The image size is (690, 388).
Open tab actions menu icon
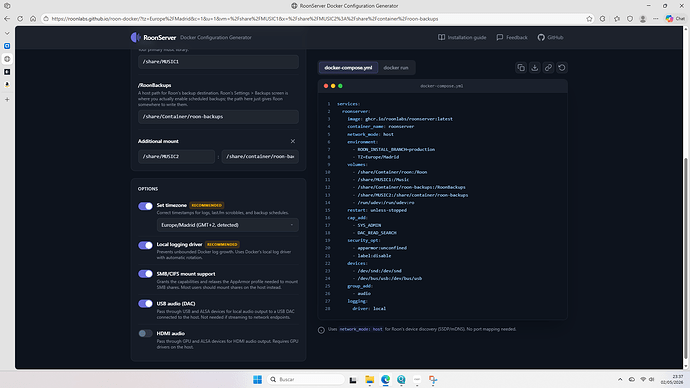[x=7, y=6]
